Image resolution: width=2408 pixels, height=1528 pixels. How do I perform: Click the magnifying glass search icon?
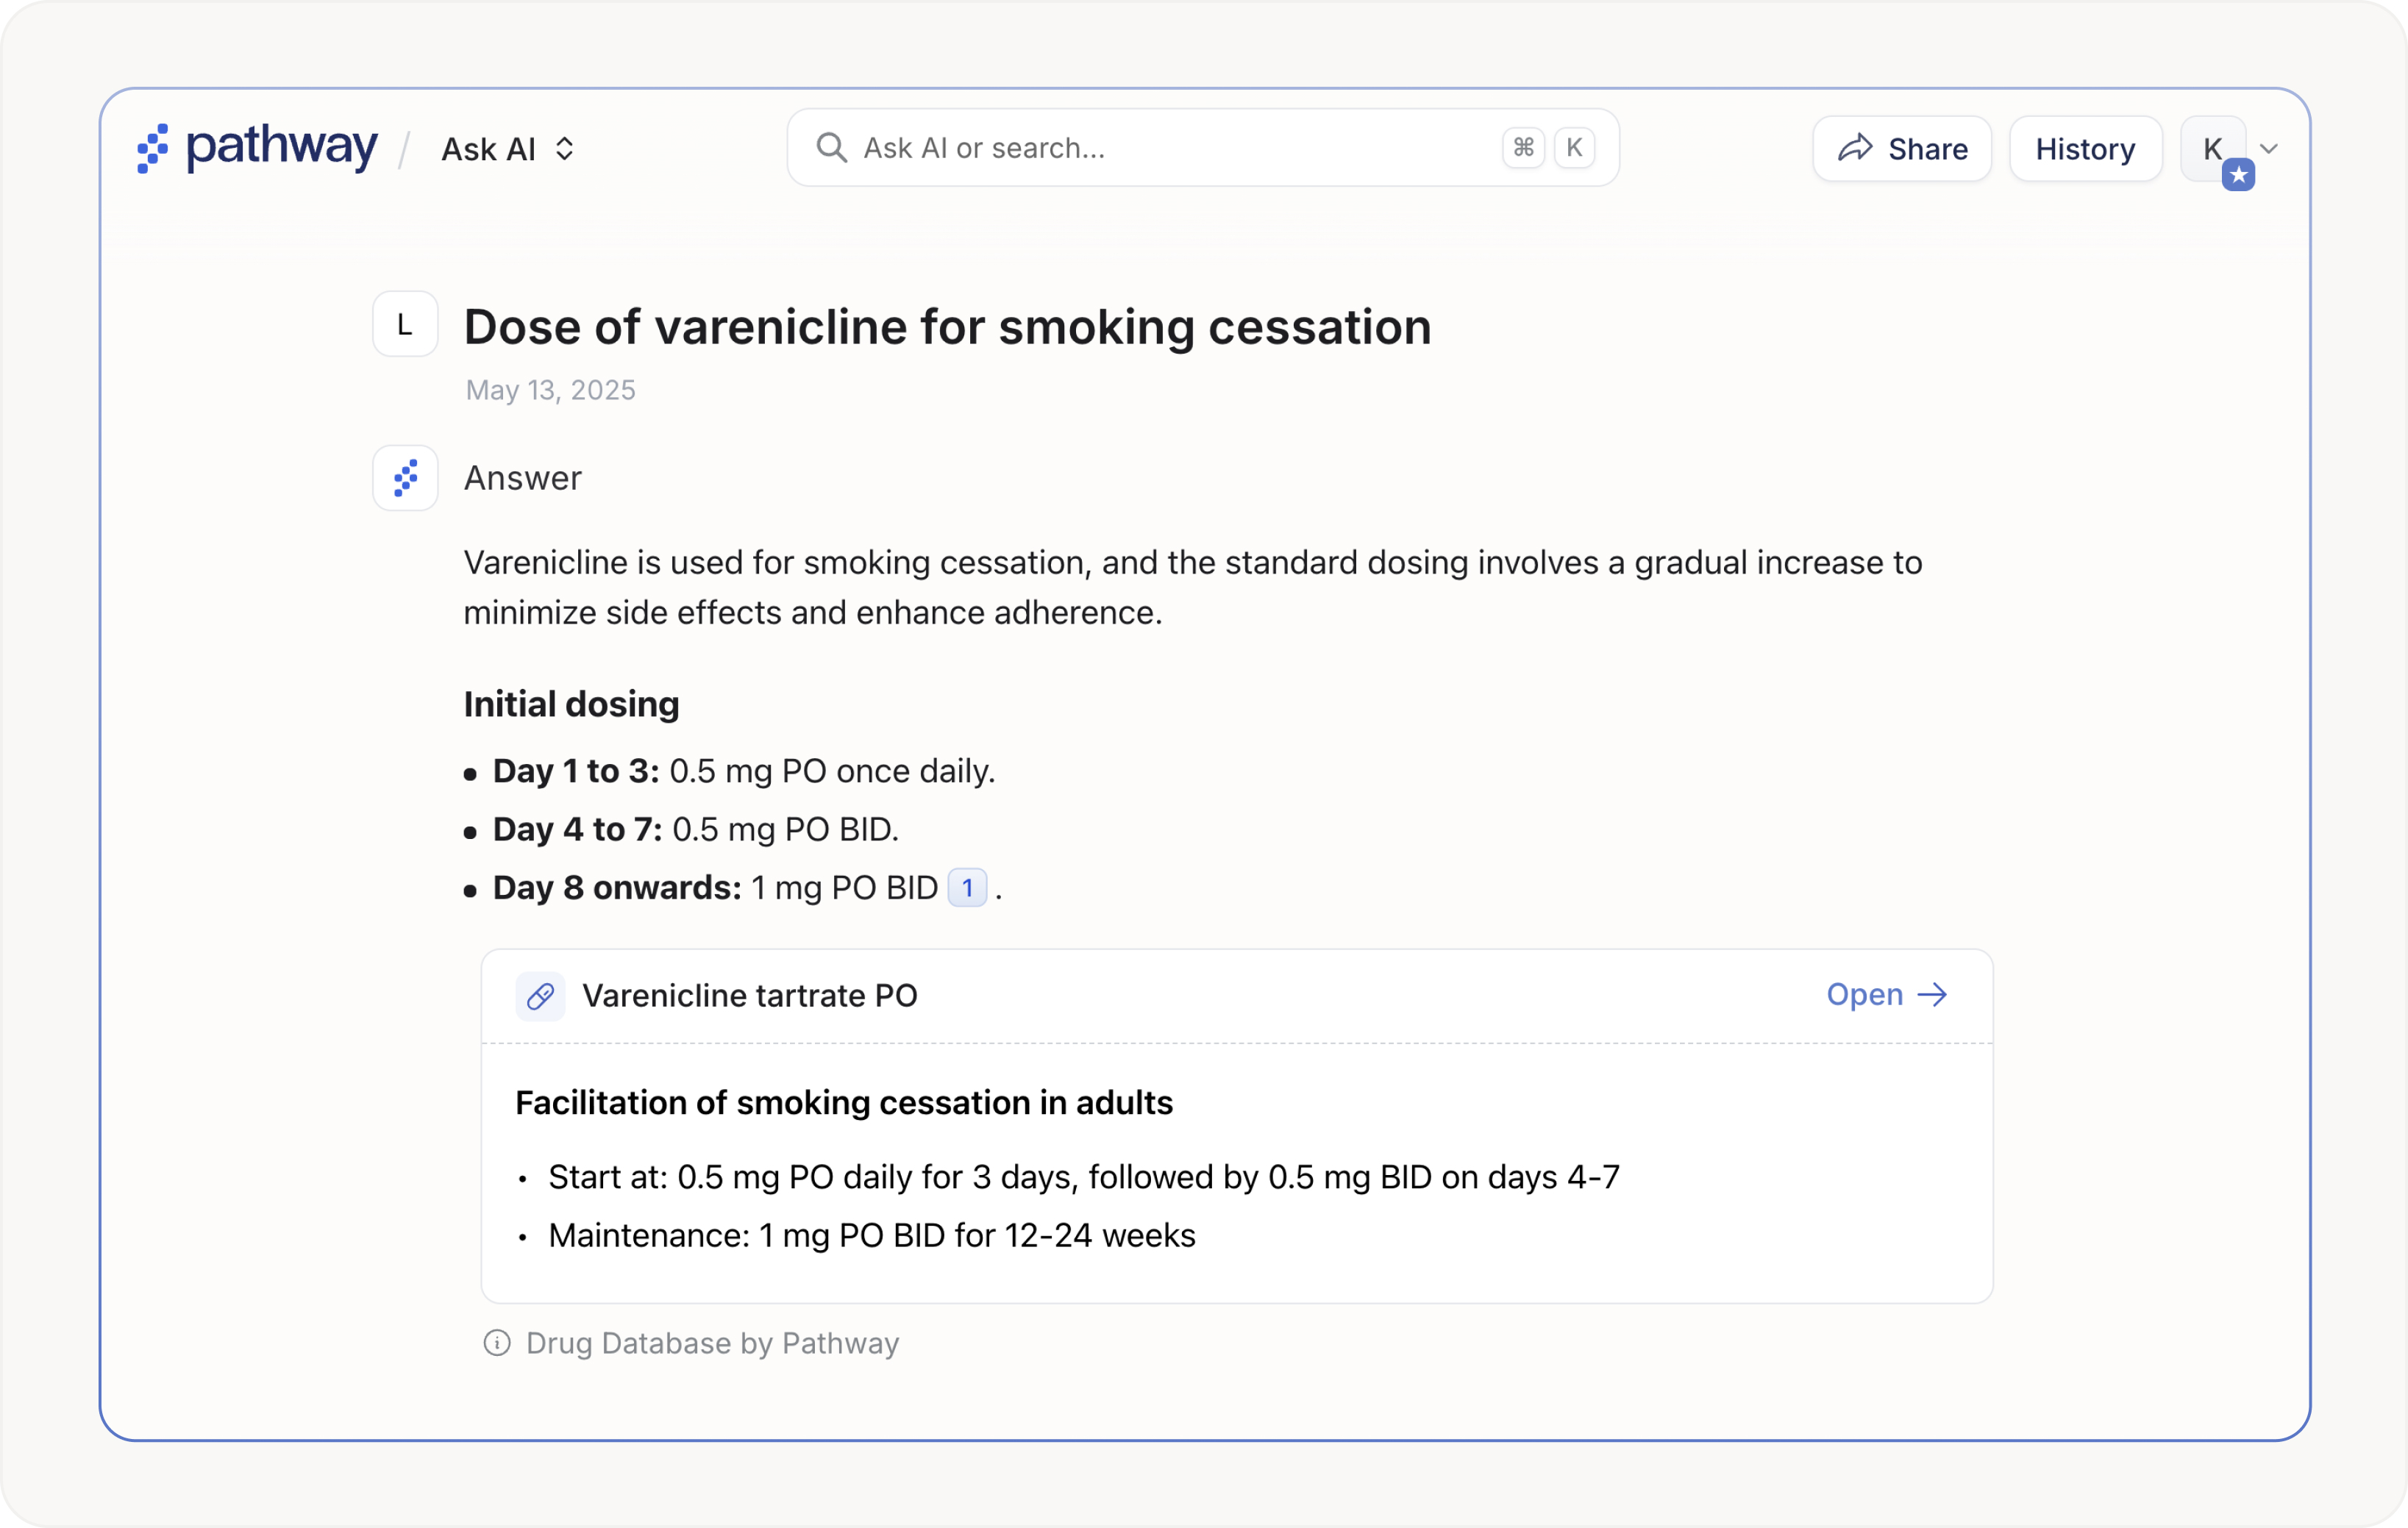click(831, 148)
